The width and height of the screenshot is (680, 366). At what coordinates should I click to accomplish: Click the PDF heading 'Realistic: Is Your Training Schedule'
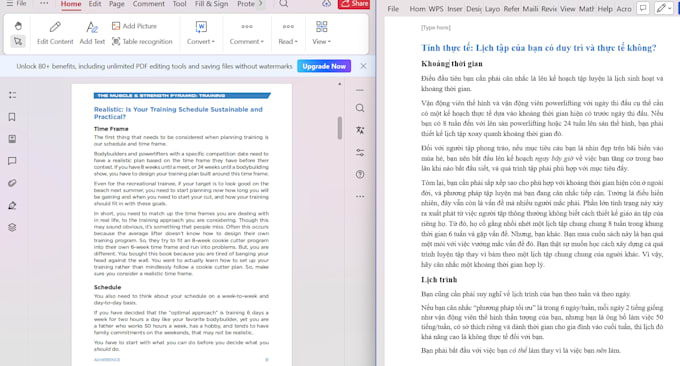[178, 113]
